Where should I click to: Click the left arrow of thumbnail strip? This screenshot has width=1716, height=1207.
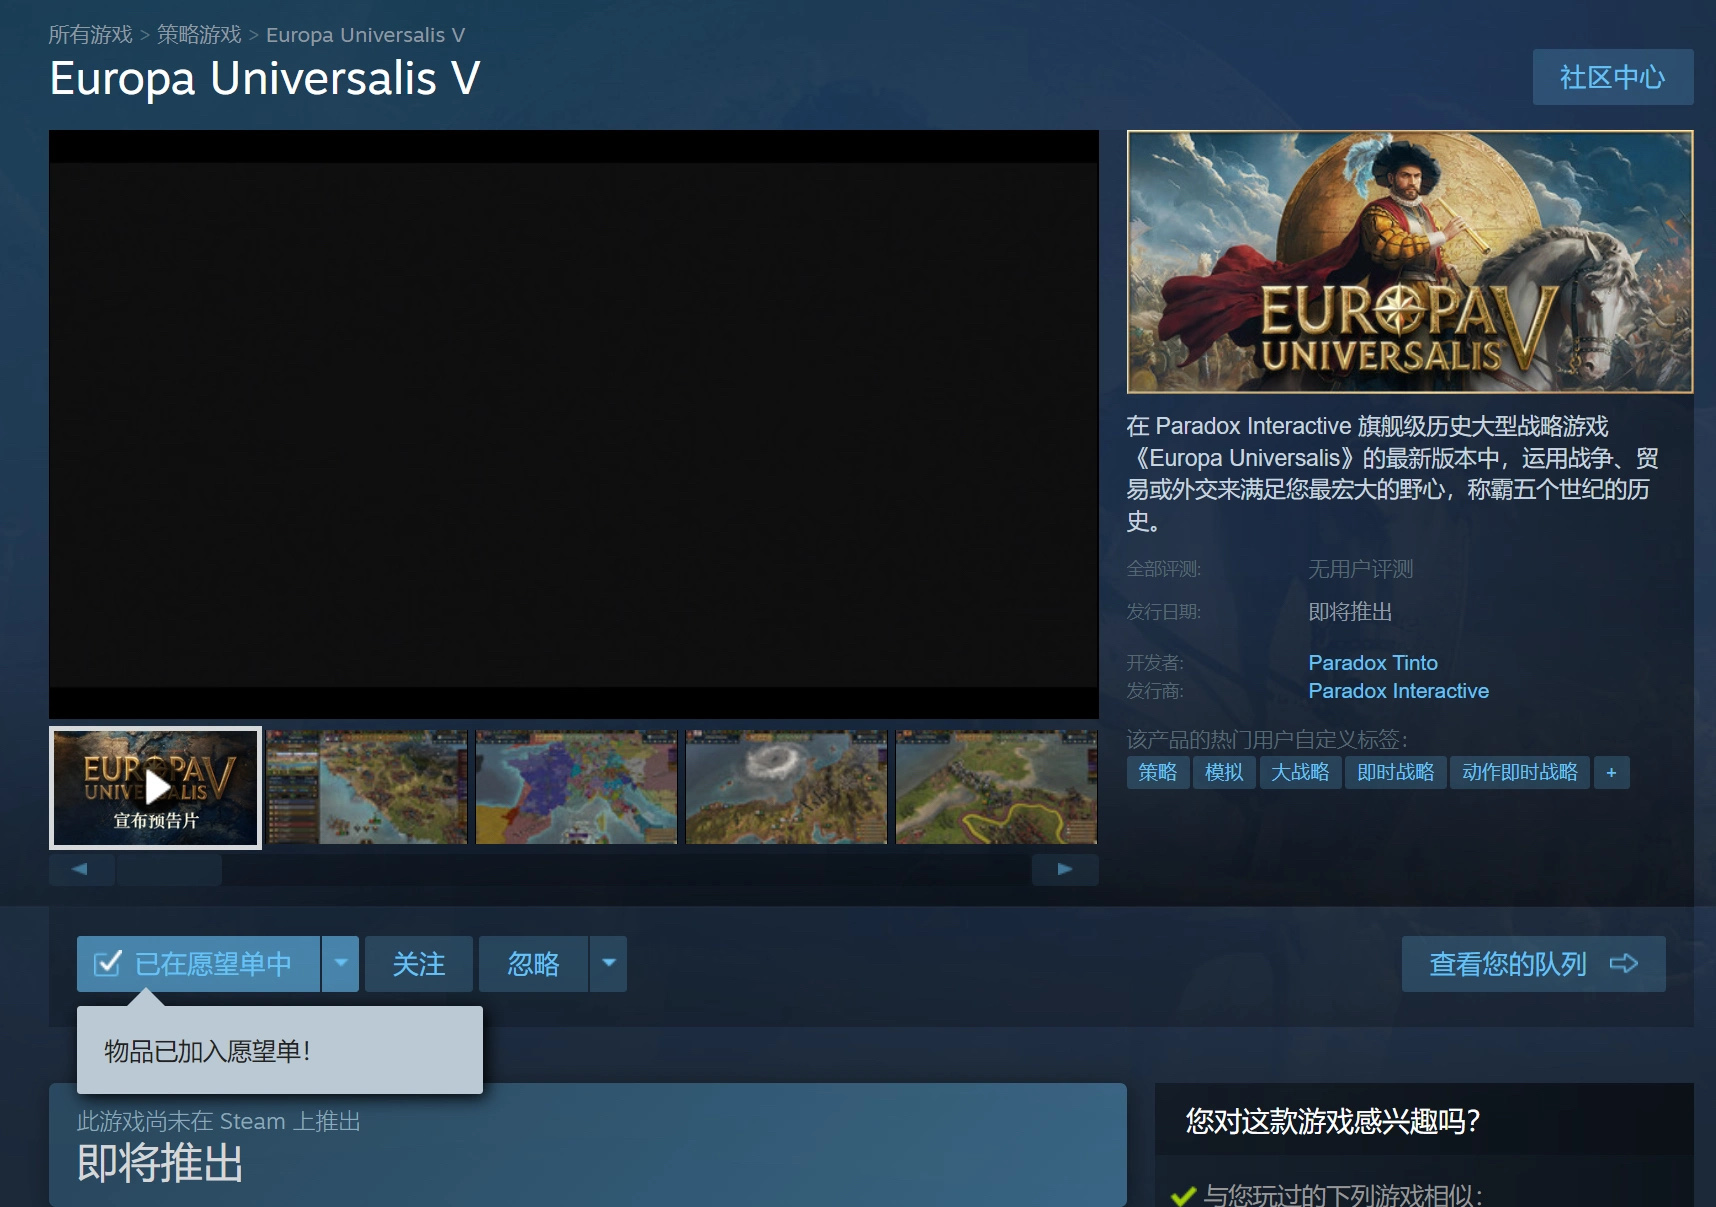point(81,869)
